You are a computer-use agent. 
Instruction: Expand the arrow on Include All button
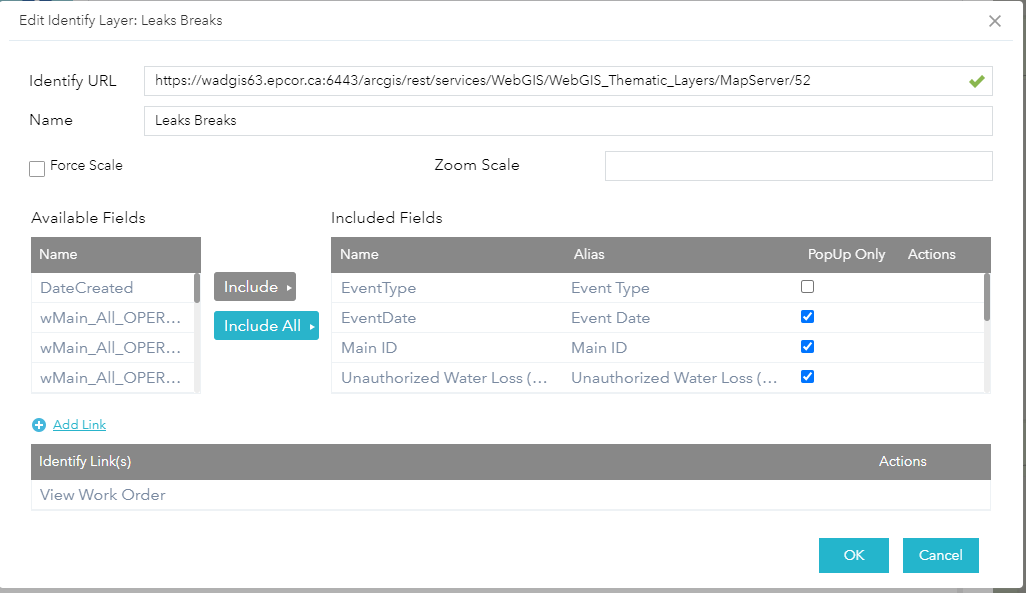click(313, 325)
